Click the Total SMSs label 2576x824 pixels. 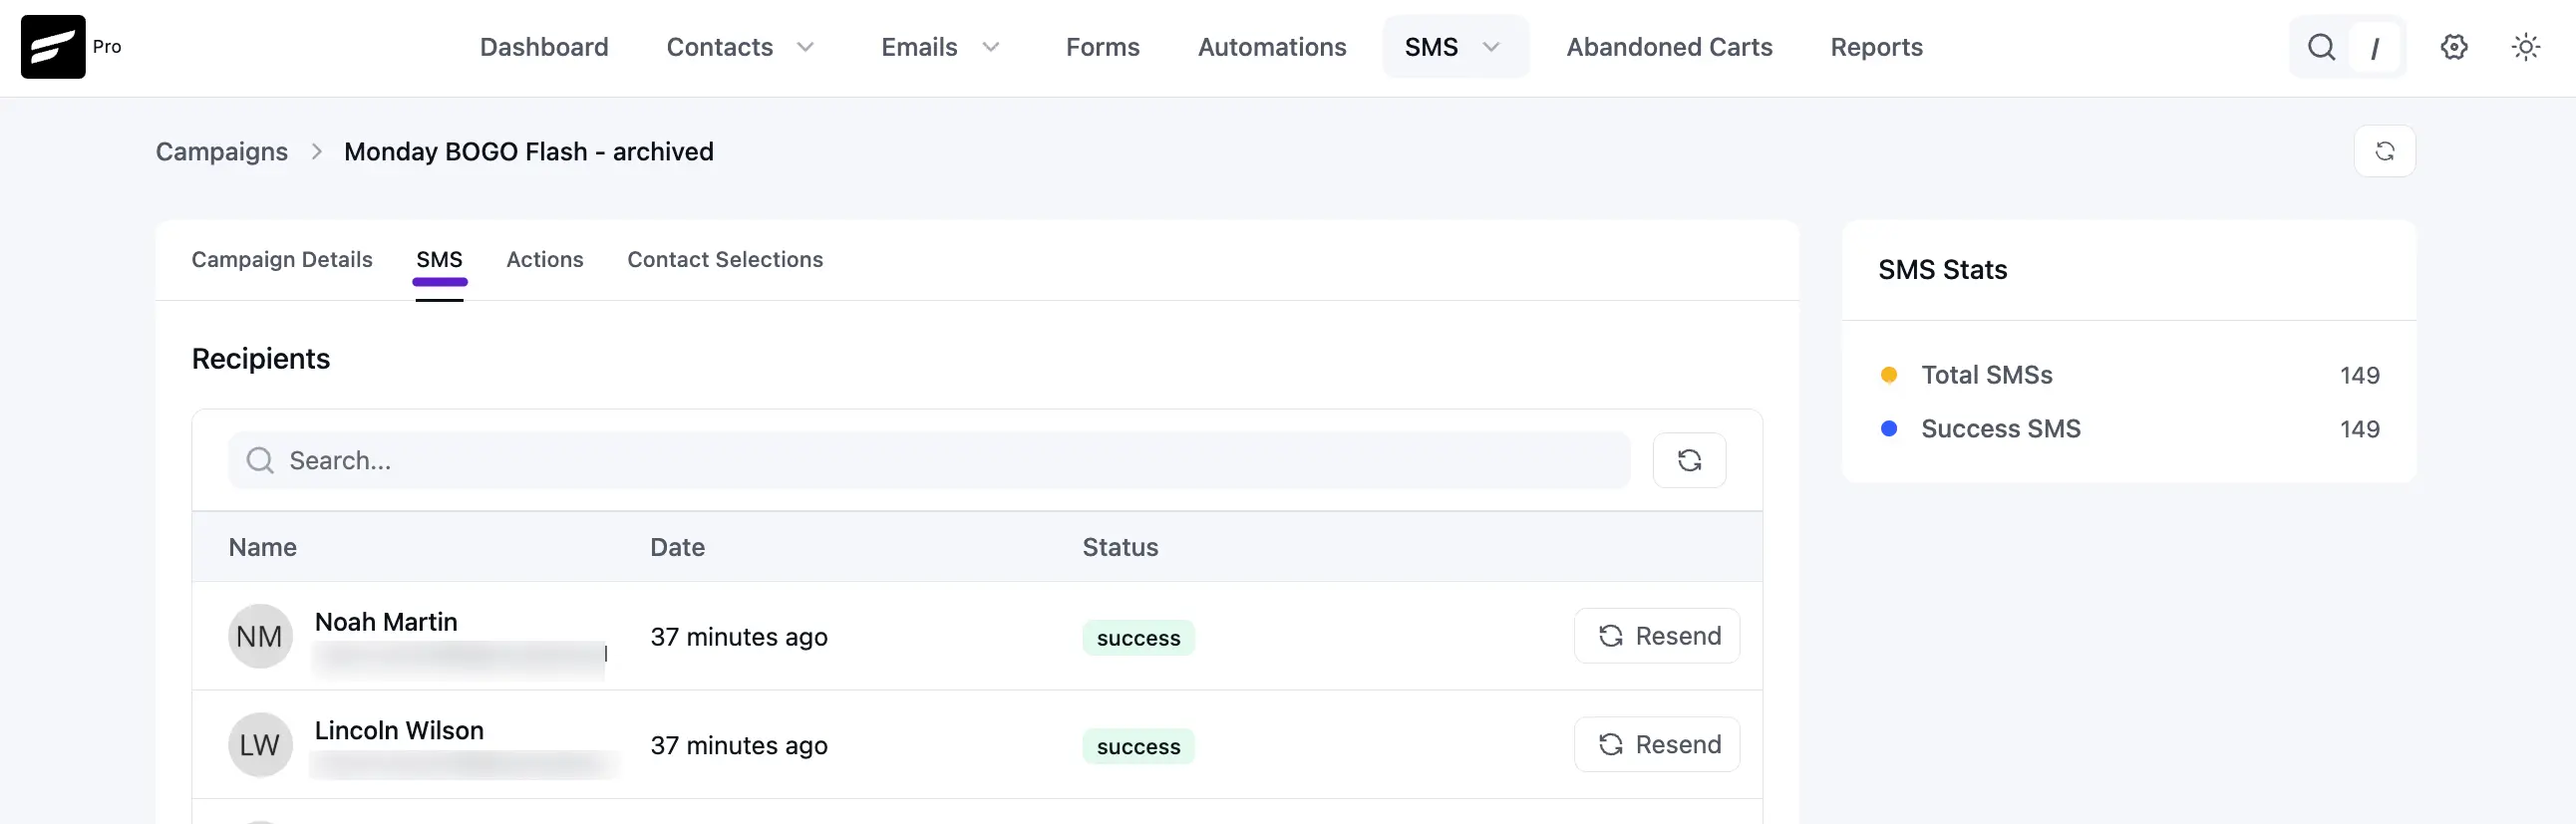pyautogui.click(x=1986, y=375)
